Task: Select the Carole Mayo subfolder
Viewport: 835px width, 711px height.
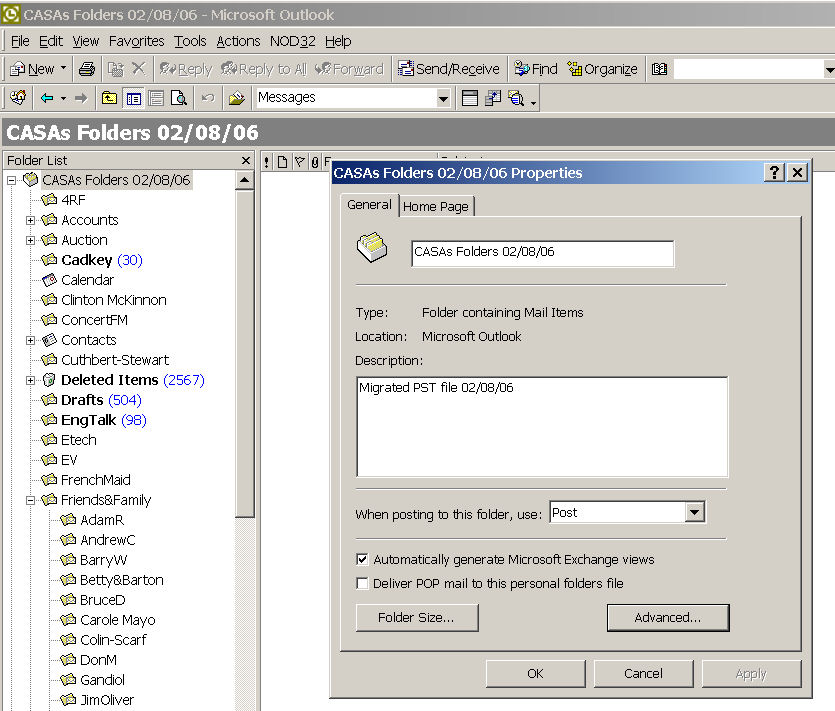Action: click(x=117, y=620)
